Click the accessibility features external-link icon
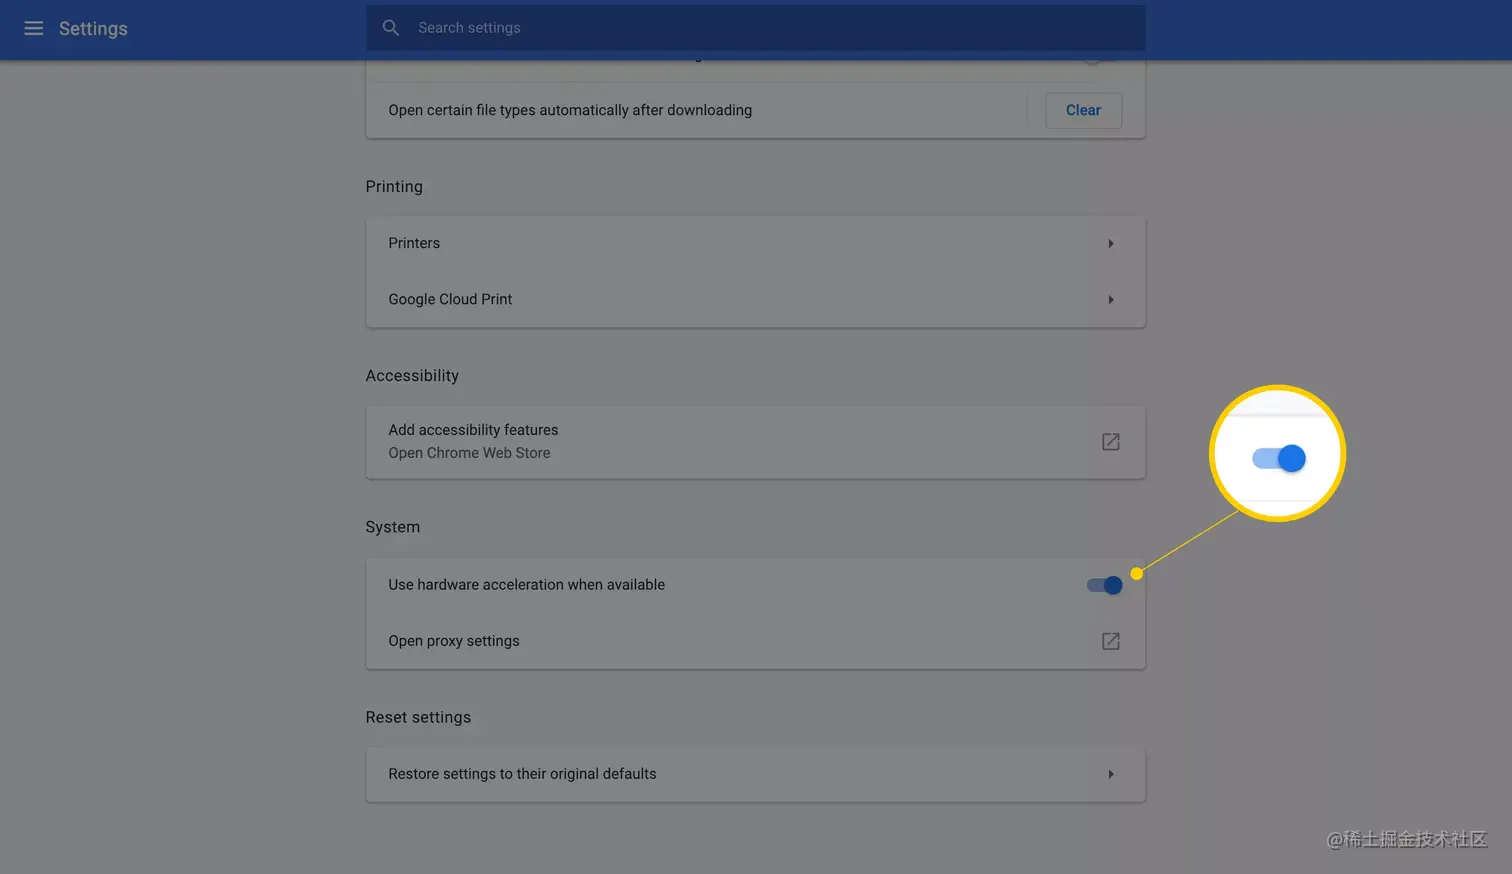 (1110, 442)
